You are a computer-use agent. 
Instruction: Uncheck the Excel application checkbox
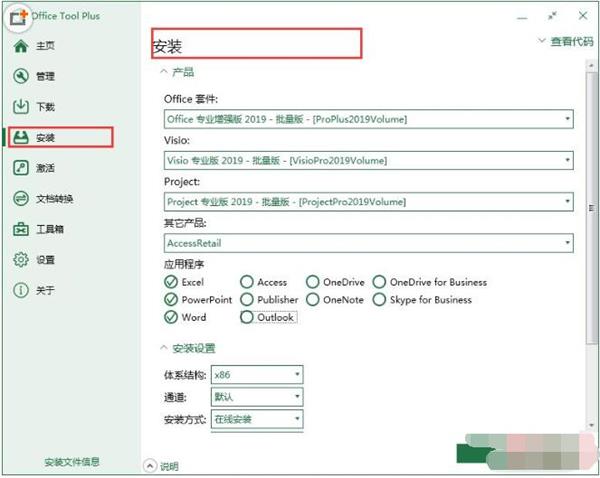click(171, 282)
